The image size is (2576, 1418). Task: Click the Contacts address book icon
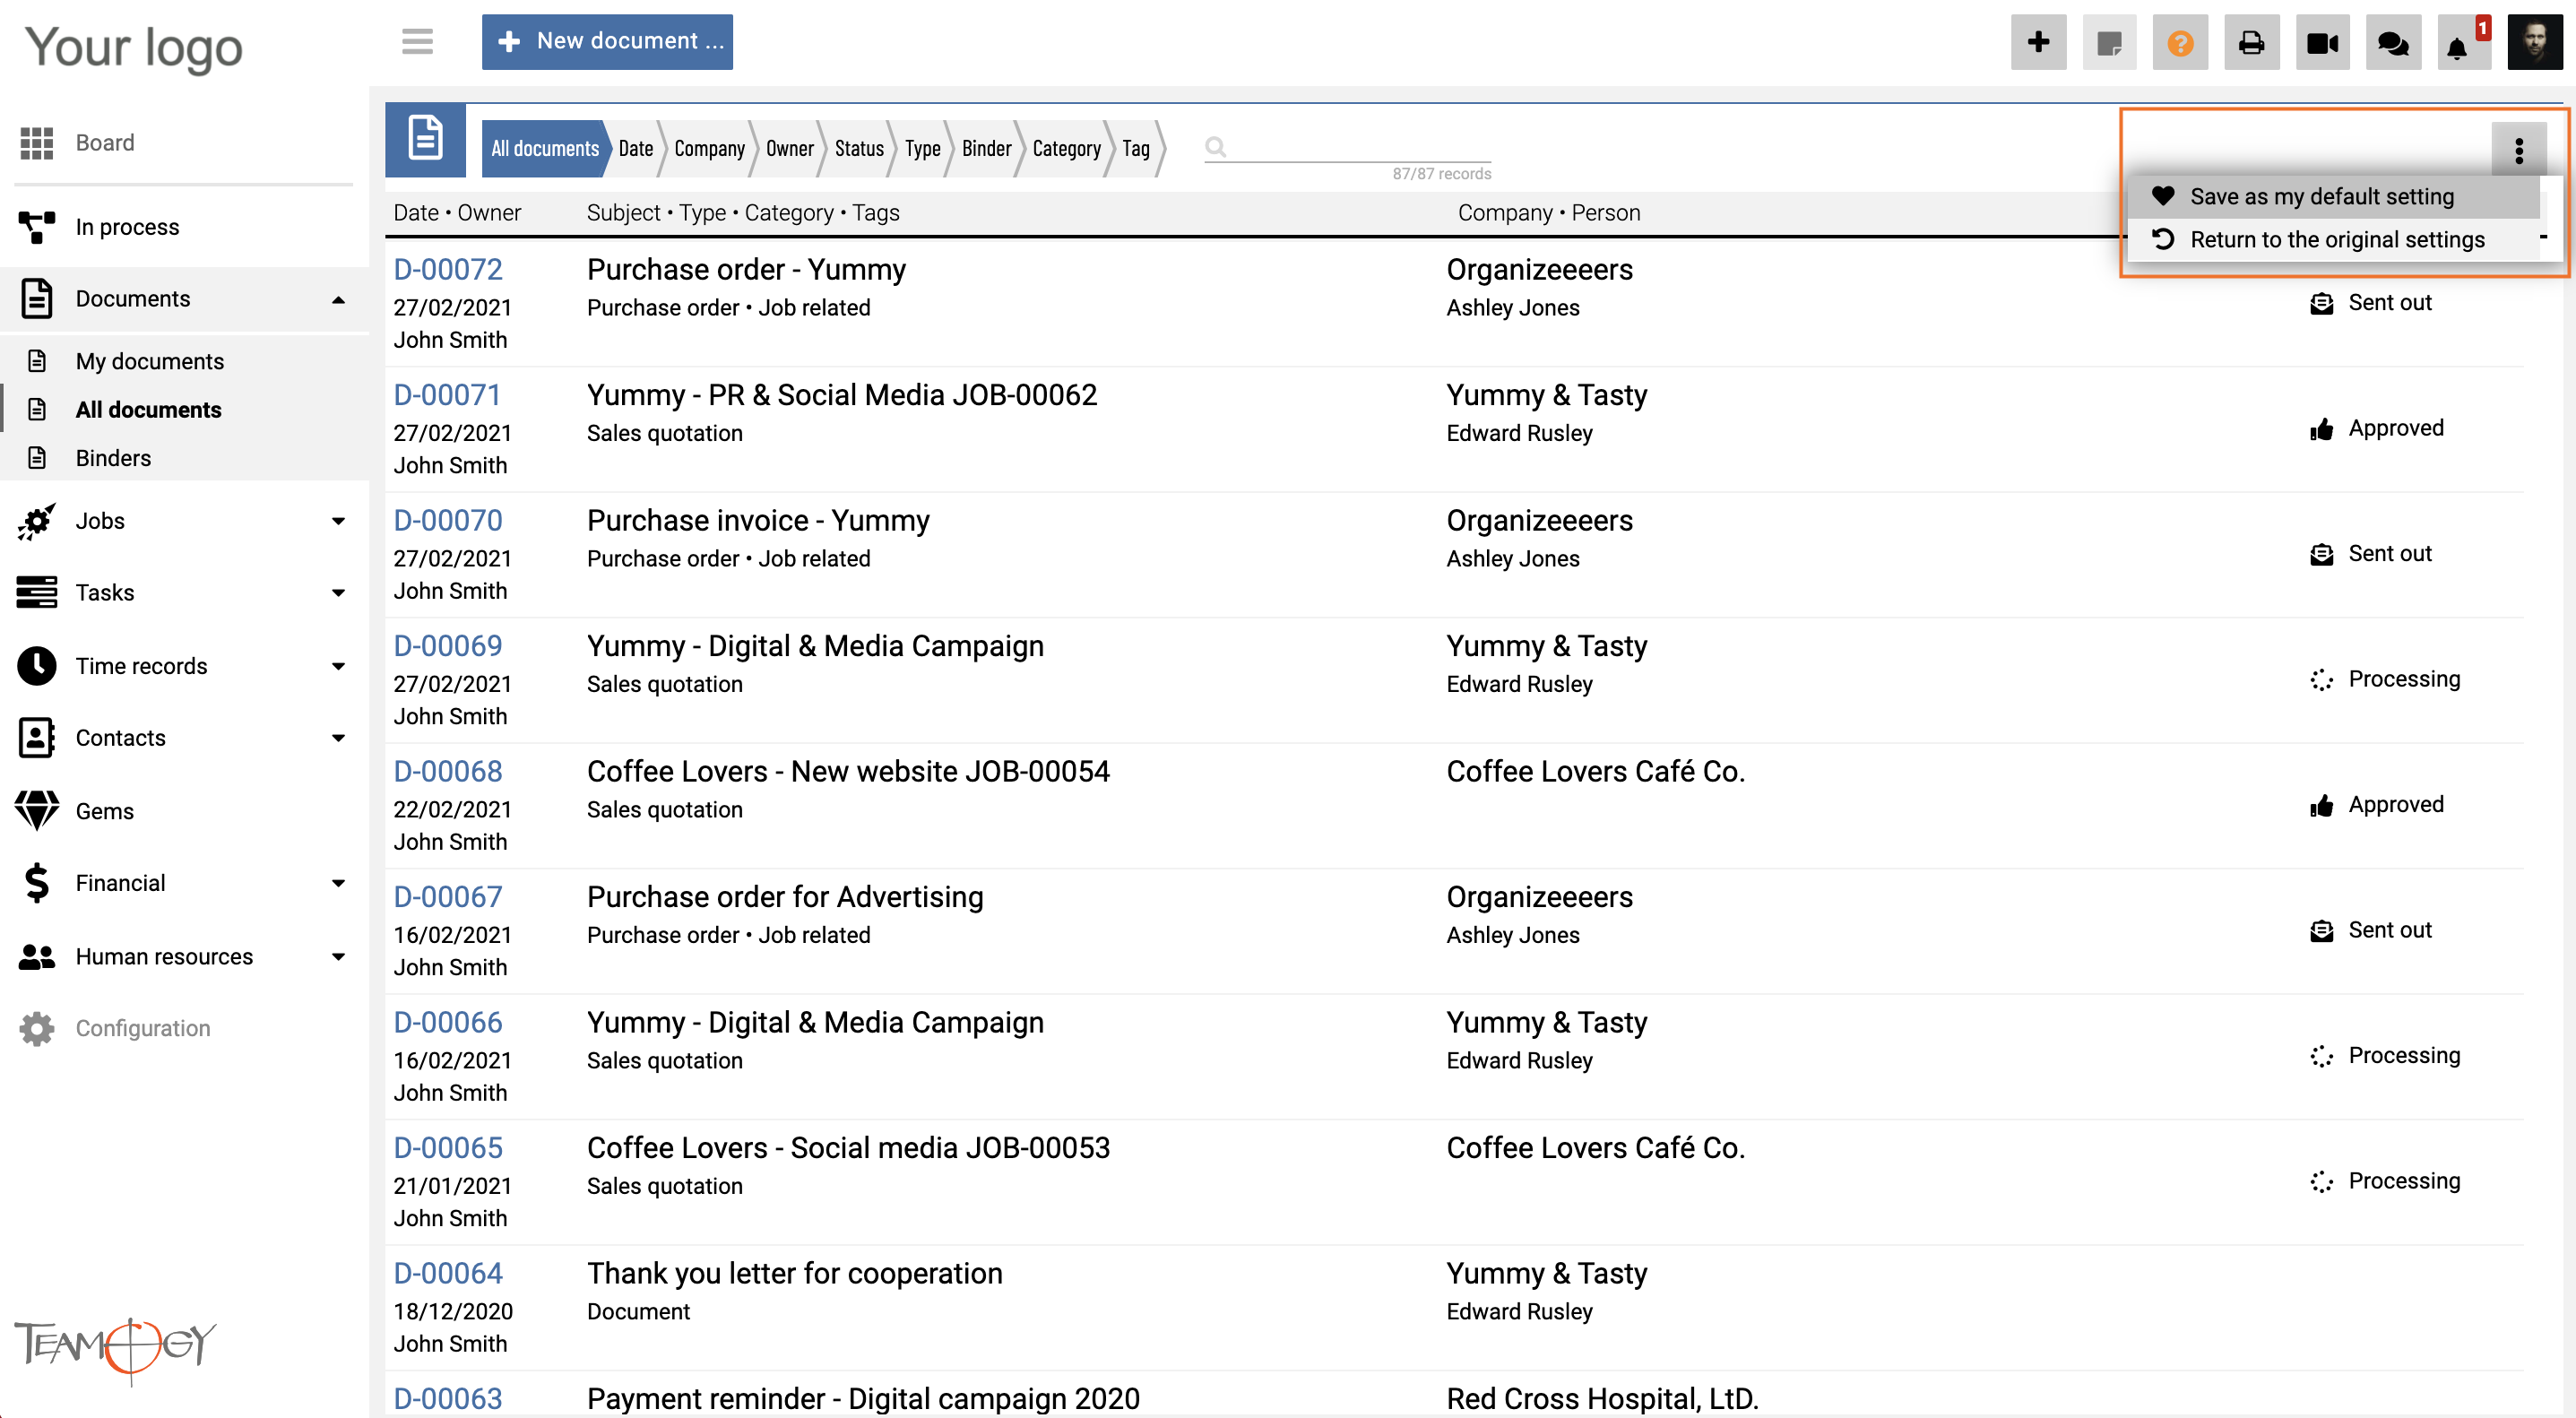pos(37,738)
